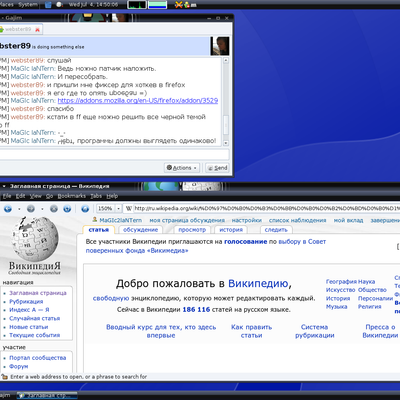Open the browser Tabs menu
The width and height of the screenshot is (400, 400).
click(x=96, y=196)
